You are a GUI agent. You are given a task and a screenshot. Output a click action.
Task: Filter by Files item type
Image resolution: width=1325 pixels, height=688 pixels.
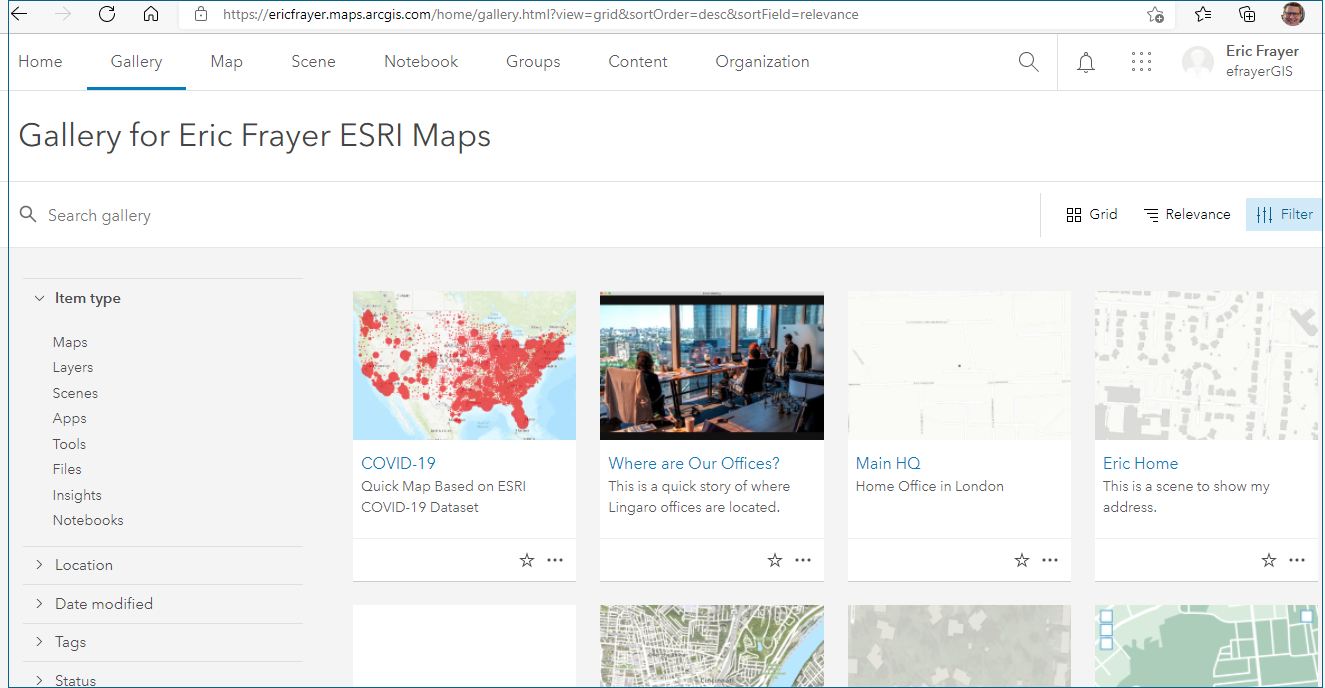pos(67,469)
